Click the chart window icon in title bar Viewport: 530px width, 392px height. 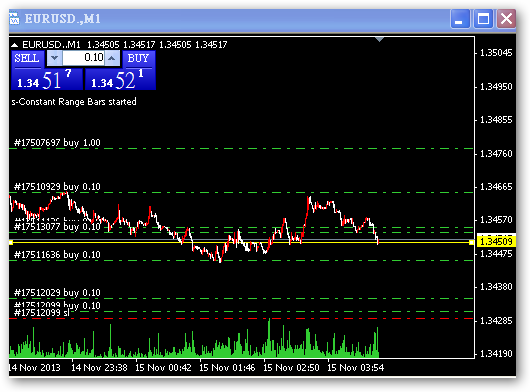[14, 19]
